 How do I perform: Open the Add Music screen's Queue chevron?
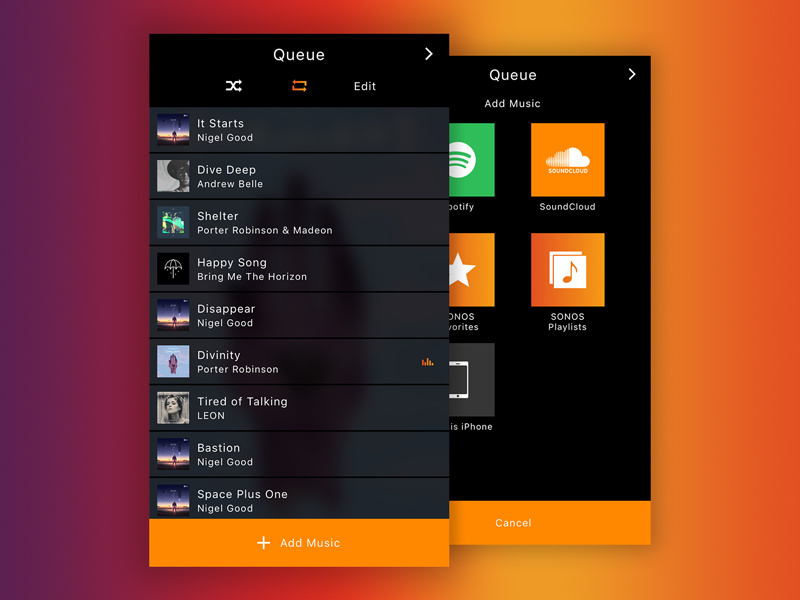(631, 74)
